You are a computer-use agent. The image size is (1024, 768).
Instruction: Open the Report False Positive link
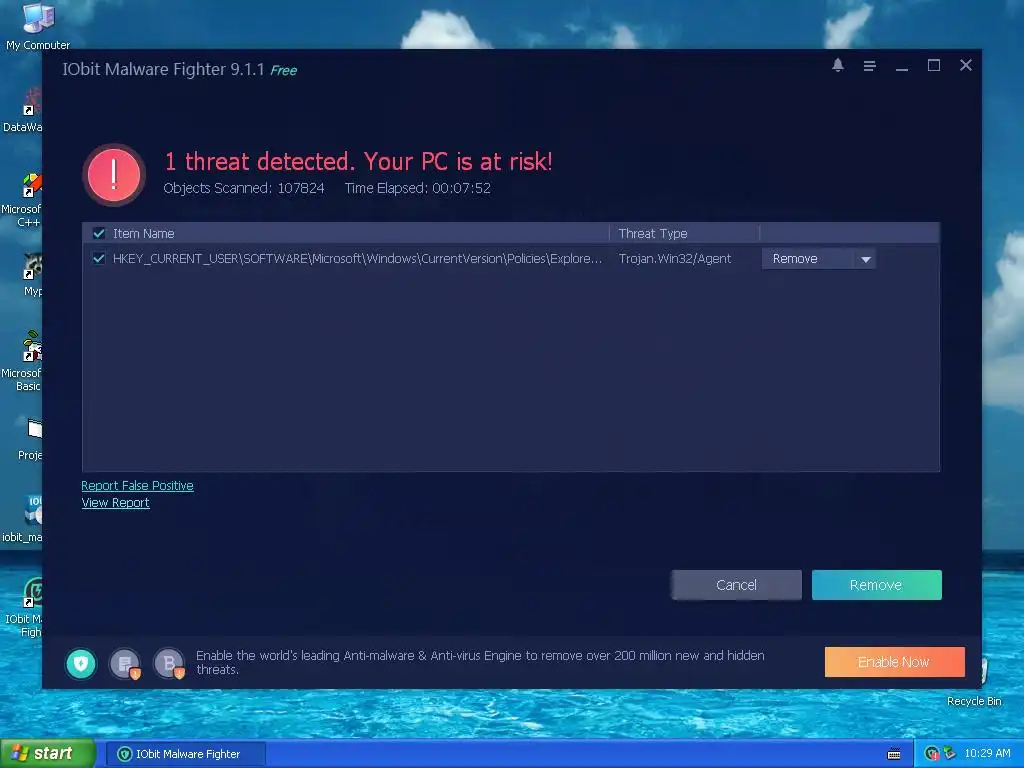[x=137, y=485]
